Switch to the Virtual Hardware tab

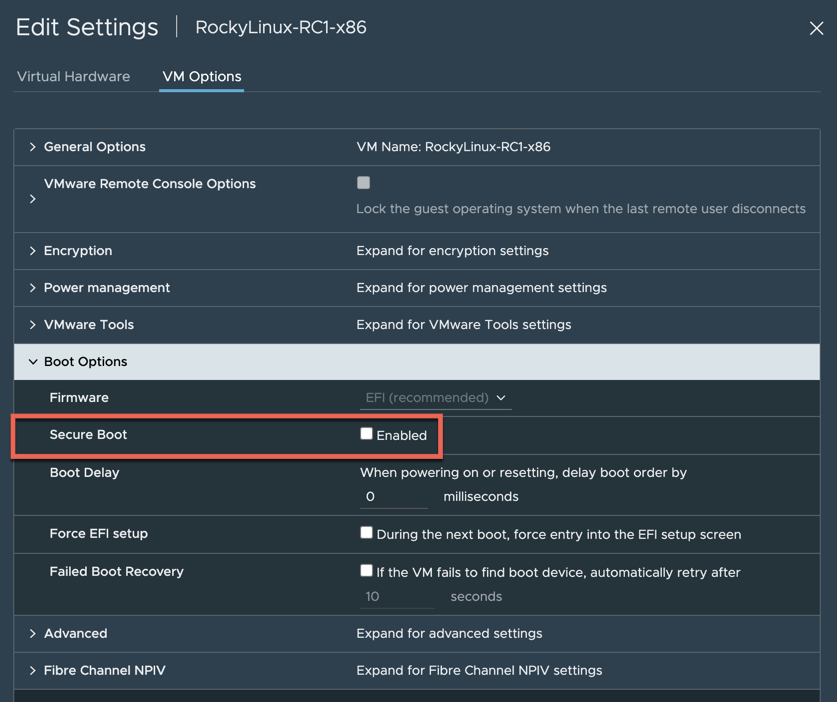73,76
